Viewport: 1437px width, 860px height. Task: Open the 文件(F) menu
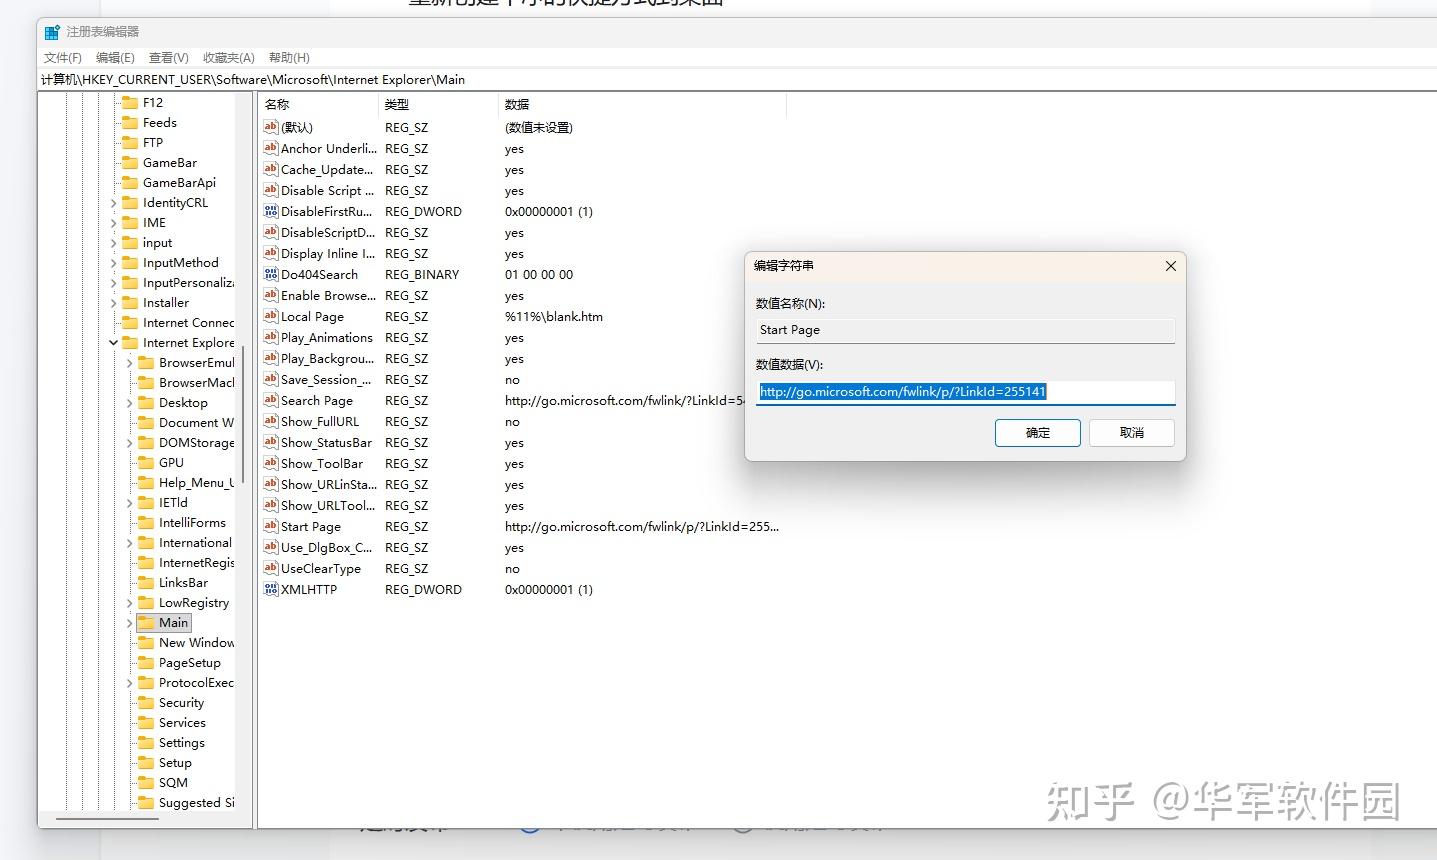(x=63, y=58)
